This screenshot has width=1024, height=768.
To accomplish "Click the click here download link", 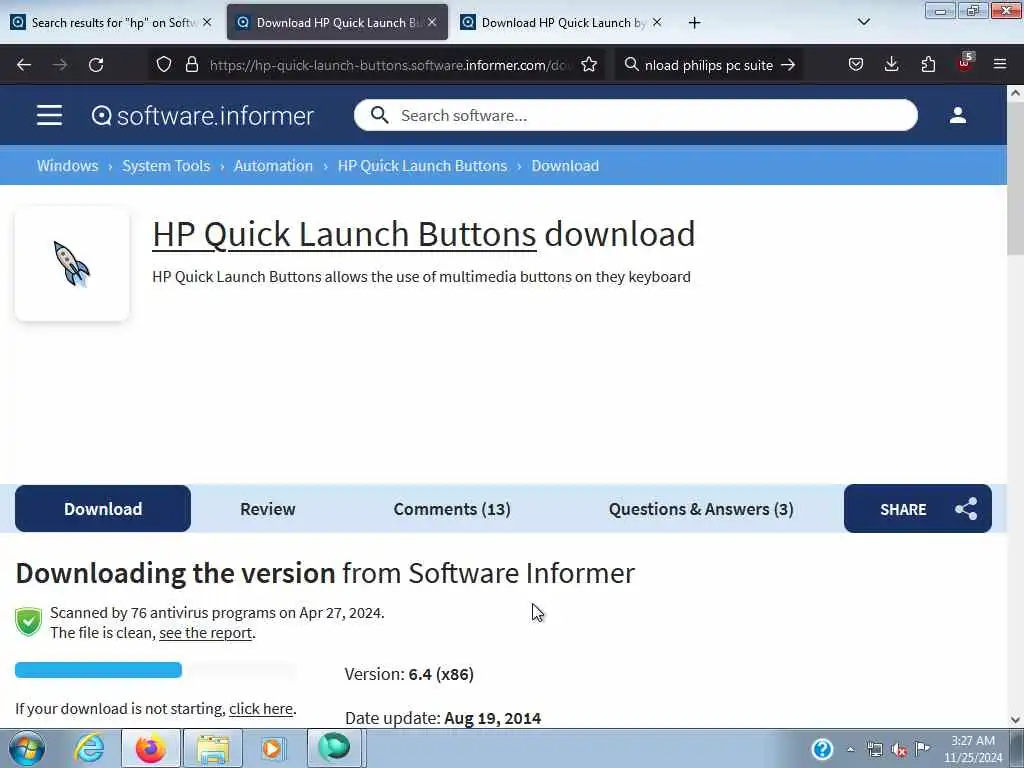I will (x=261, y=709).
